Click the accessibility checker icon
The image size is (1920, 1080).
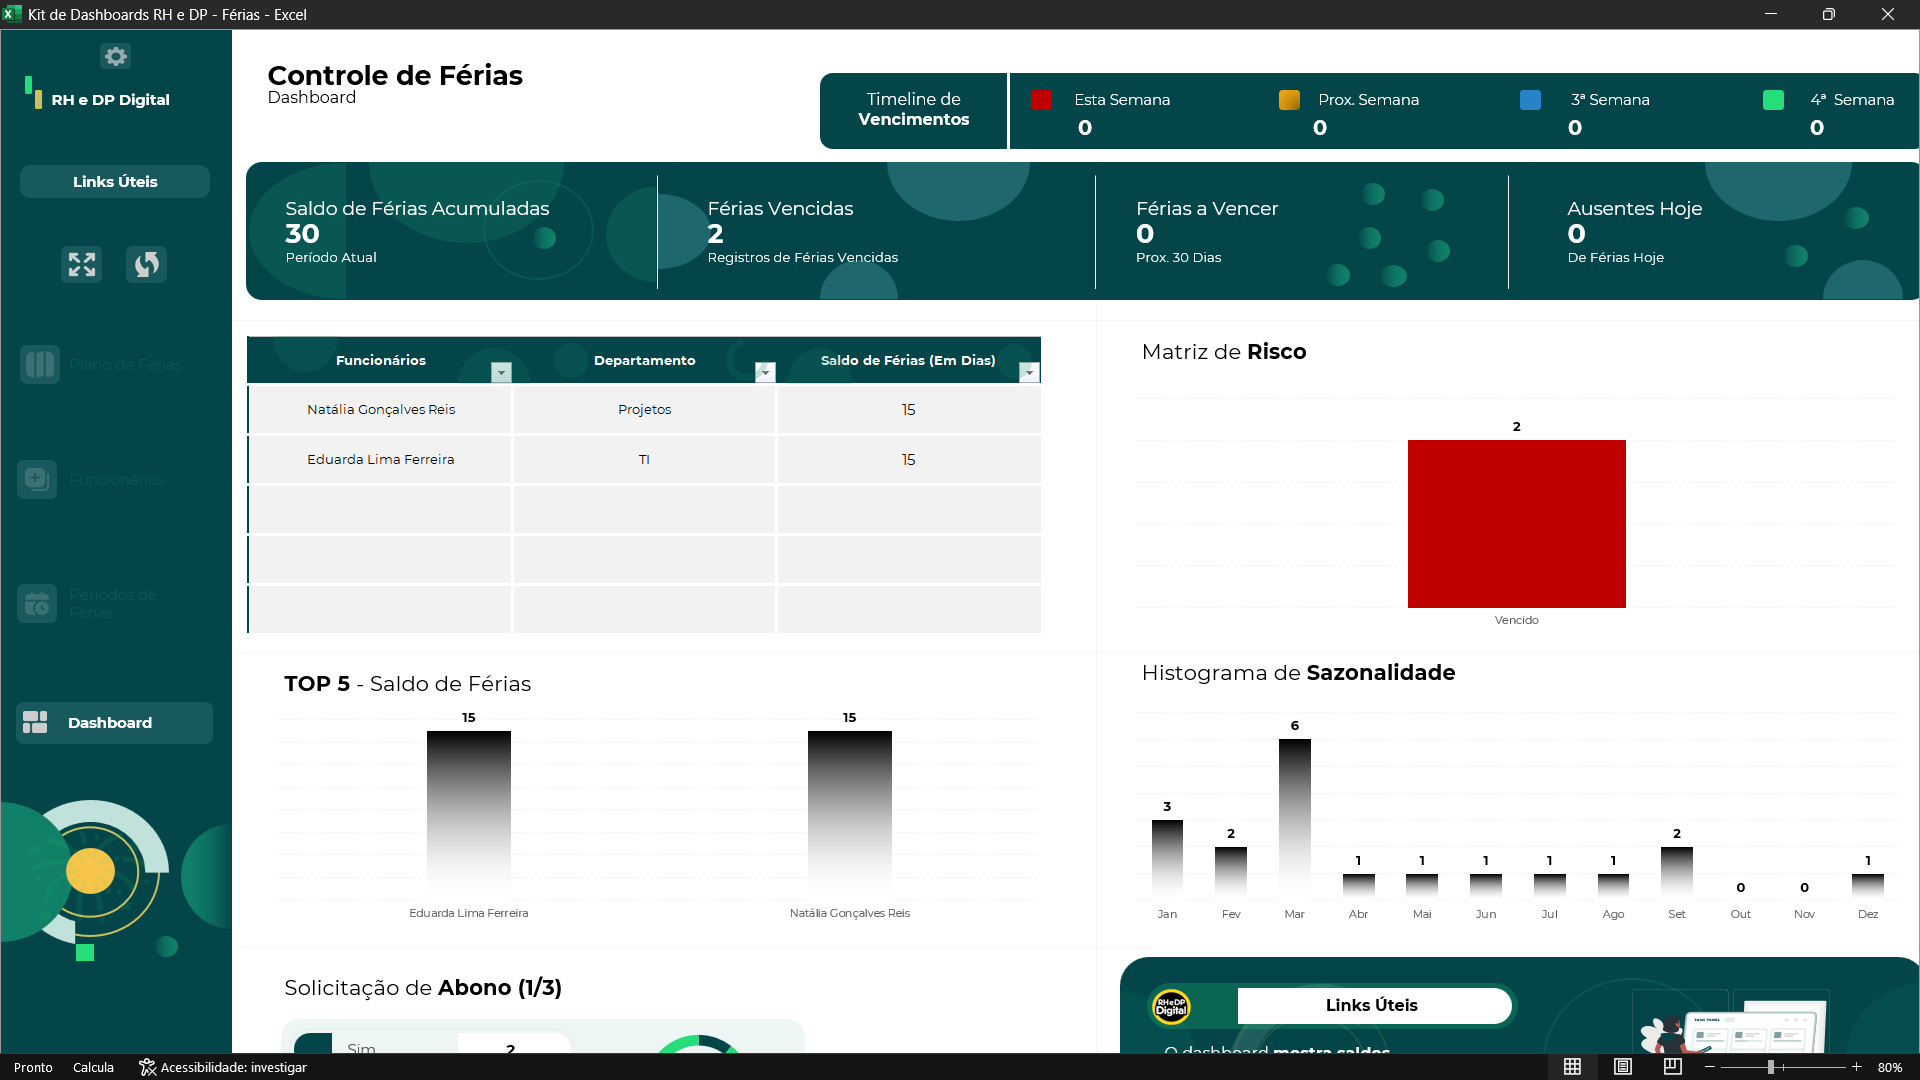tap(147, 1067)
